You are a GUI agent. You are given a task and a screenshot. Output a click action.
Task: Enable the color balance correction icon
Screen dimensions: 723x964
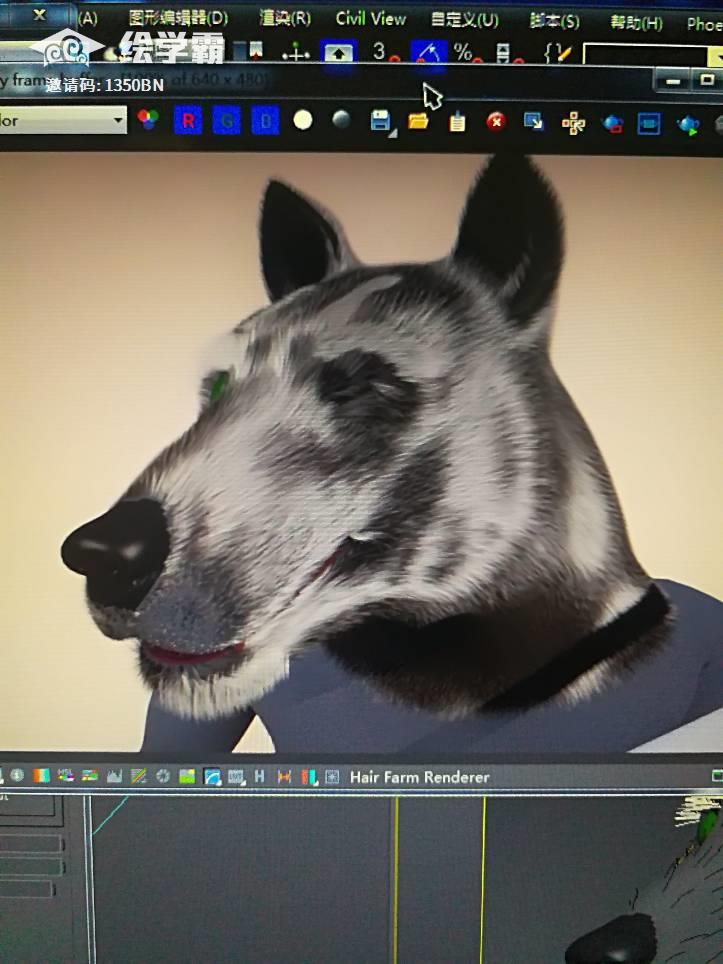point(90,776)
